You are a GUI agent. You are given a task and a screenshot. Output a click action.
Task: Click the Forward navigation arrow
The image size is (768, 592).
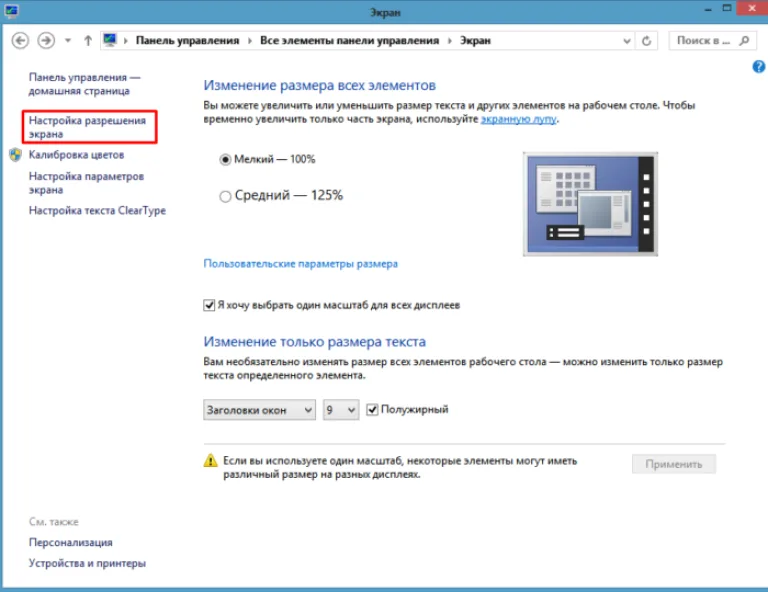tap(47, 41)
